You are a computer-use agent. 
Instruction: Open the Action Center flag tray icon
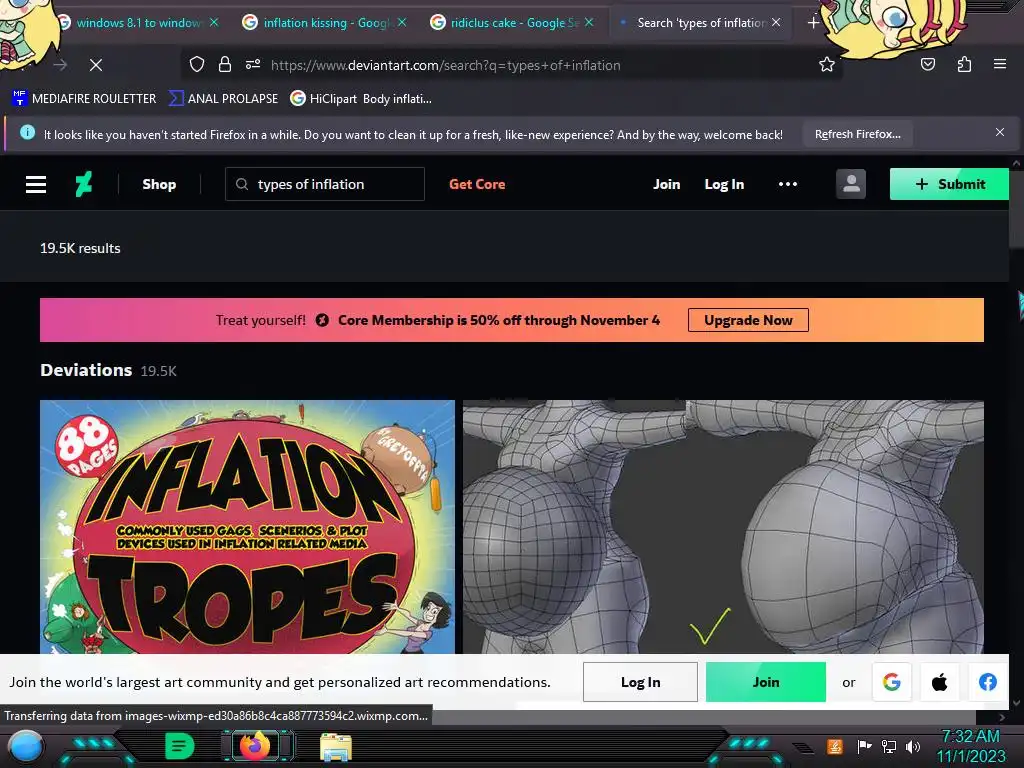[x=864, y=746]
